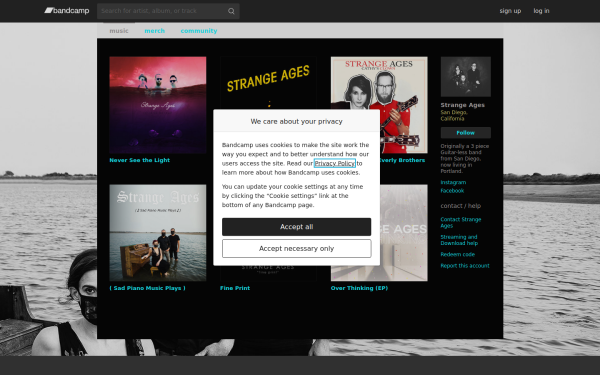Click the We care about your privacy heading
The image size is (600, 375).
click(297, 121)
